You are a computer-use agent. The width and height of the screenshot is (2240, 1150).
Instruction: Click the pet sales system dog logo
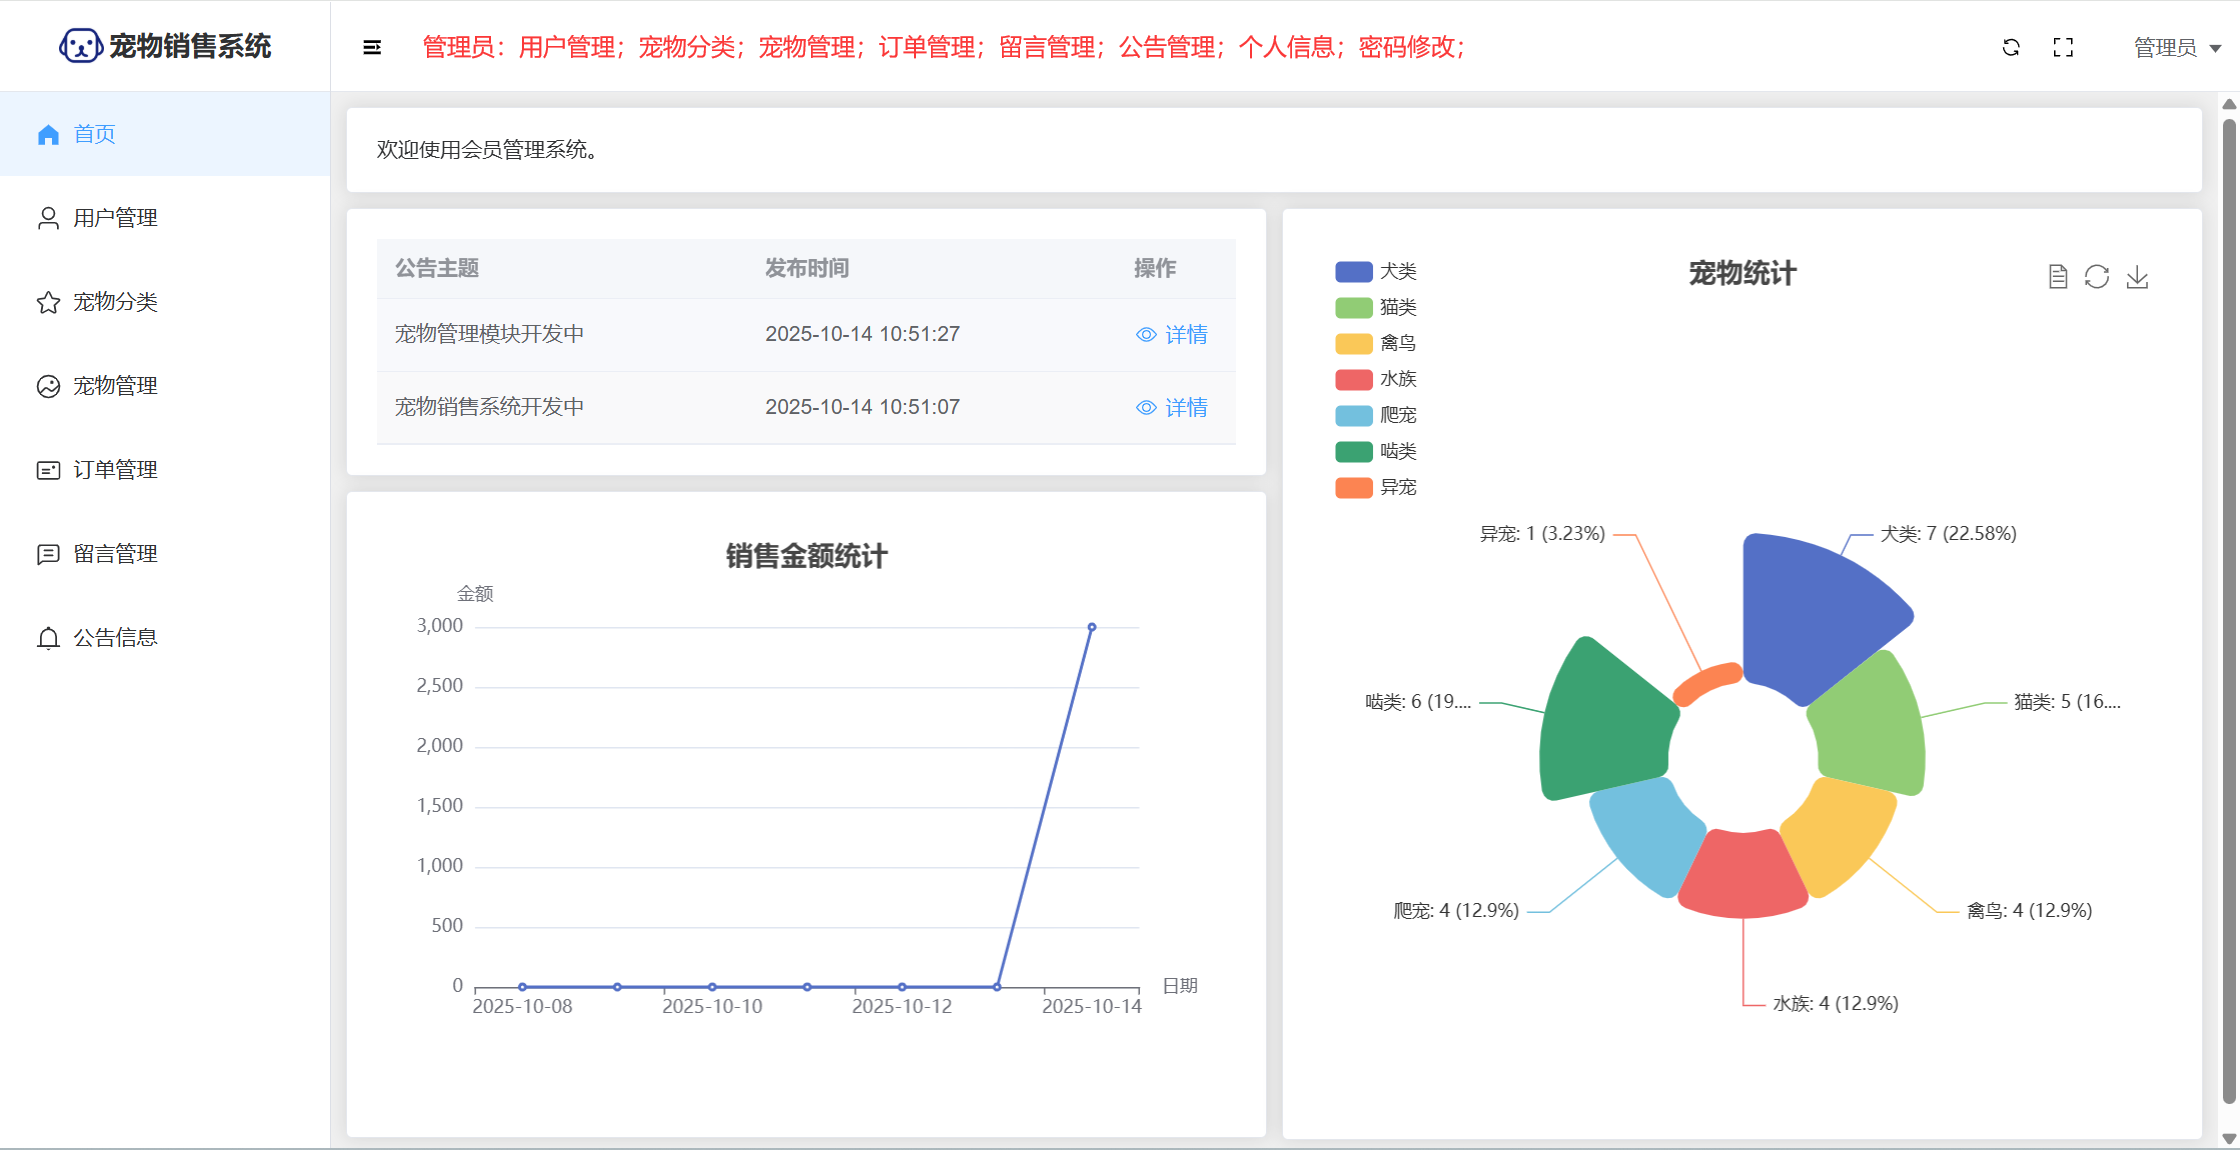pyautogui.click(x=80, y=46)
